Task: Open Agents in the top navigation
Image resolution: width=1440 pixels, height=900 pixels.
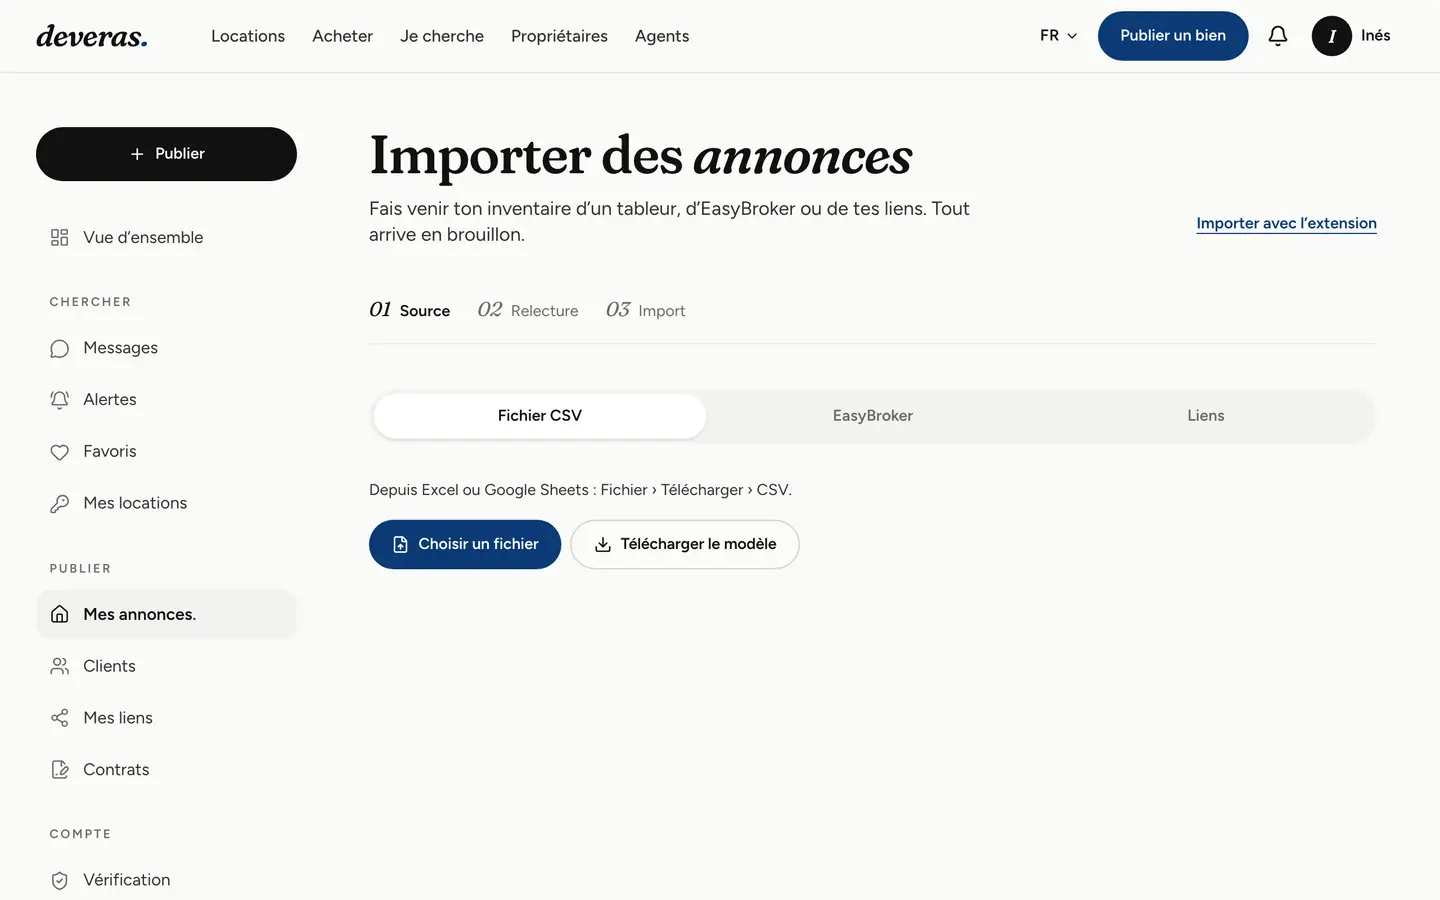Action: (662, 36)
